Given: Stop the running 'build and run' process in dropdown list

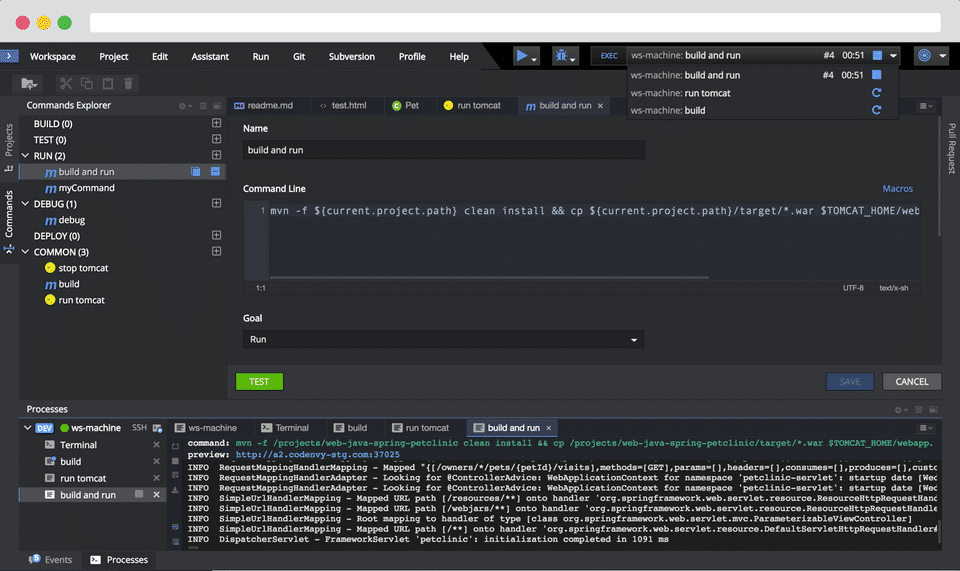Looking at the screenshot, I should pyautogui.click(x=876, y=75).
